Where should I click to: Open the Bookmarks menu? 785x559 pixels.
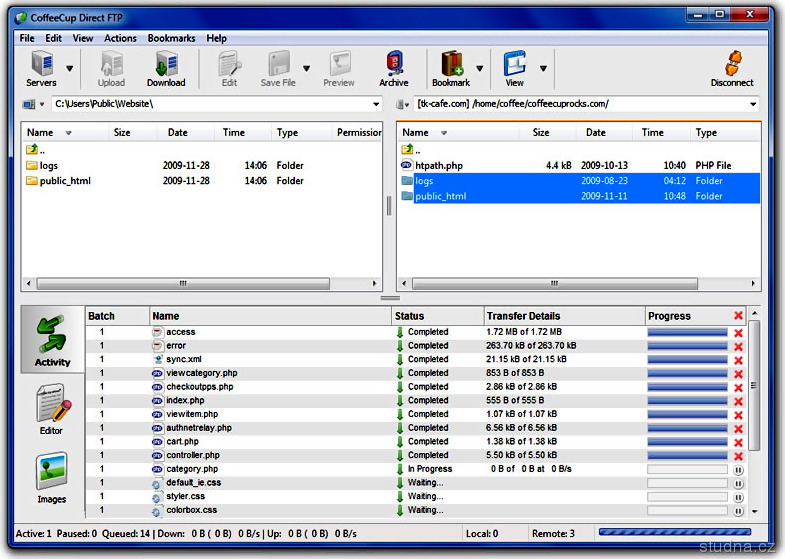171,38
